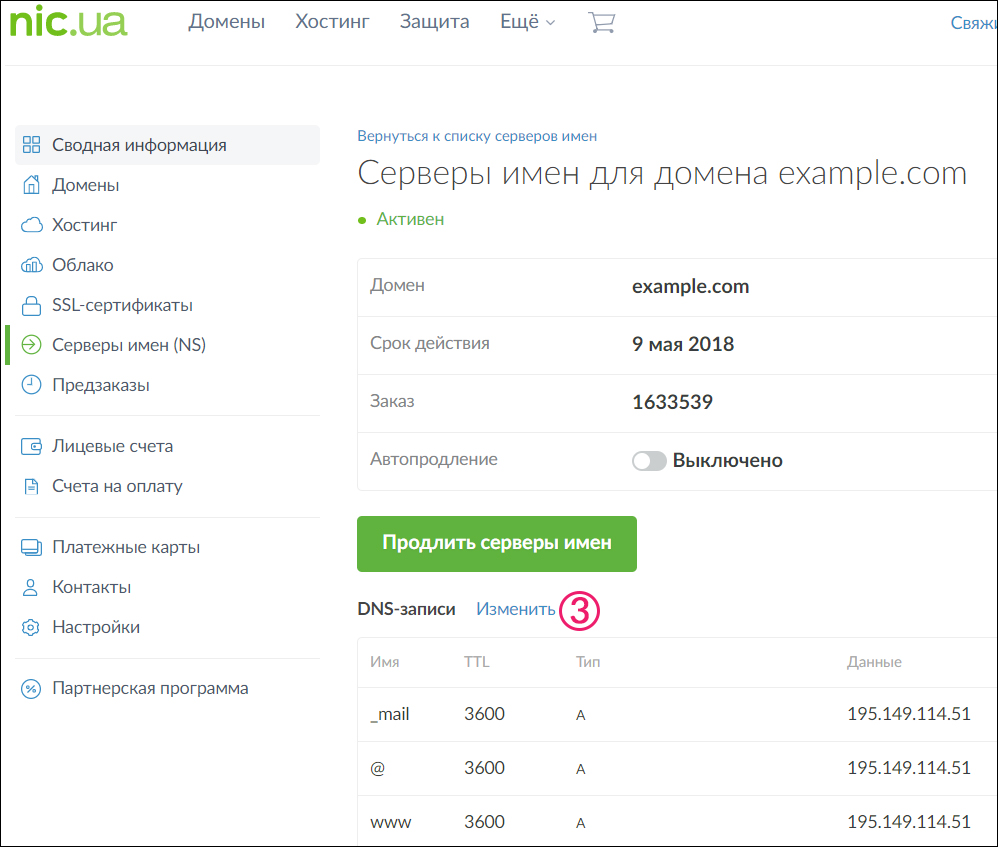Viewport: 998px width, 847px height.
Task: Click the shopping cart icon
Action: 601,22
